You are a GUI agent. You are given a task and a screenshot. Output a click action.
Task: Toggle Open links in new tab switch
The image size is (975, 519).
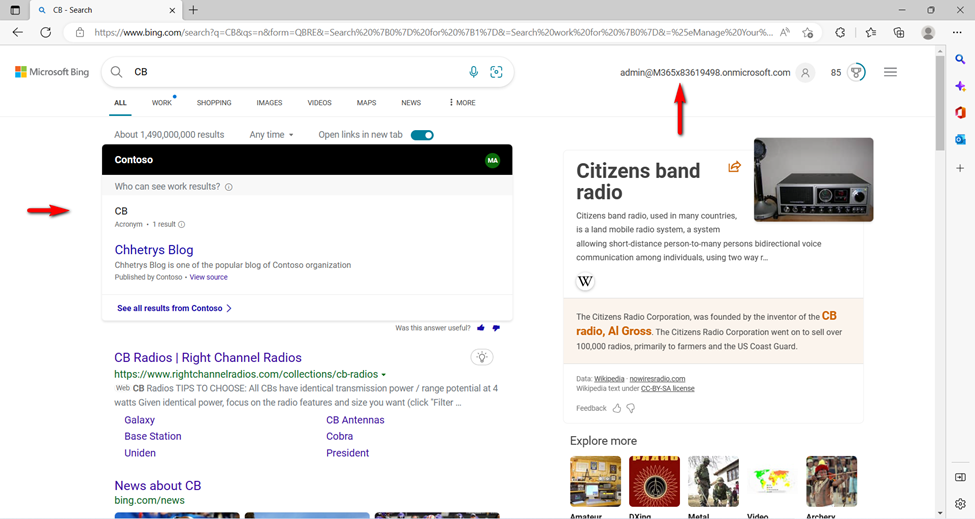tap(422, 135)
